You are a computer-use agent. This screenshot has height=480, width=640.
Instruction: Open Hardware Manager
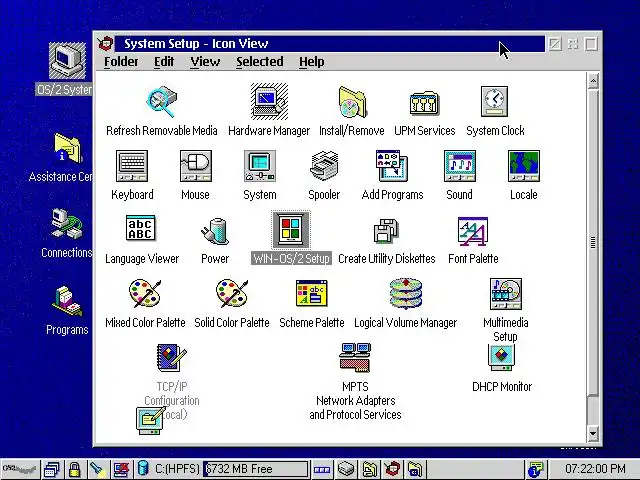point(269,101)
